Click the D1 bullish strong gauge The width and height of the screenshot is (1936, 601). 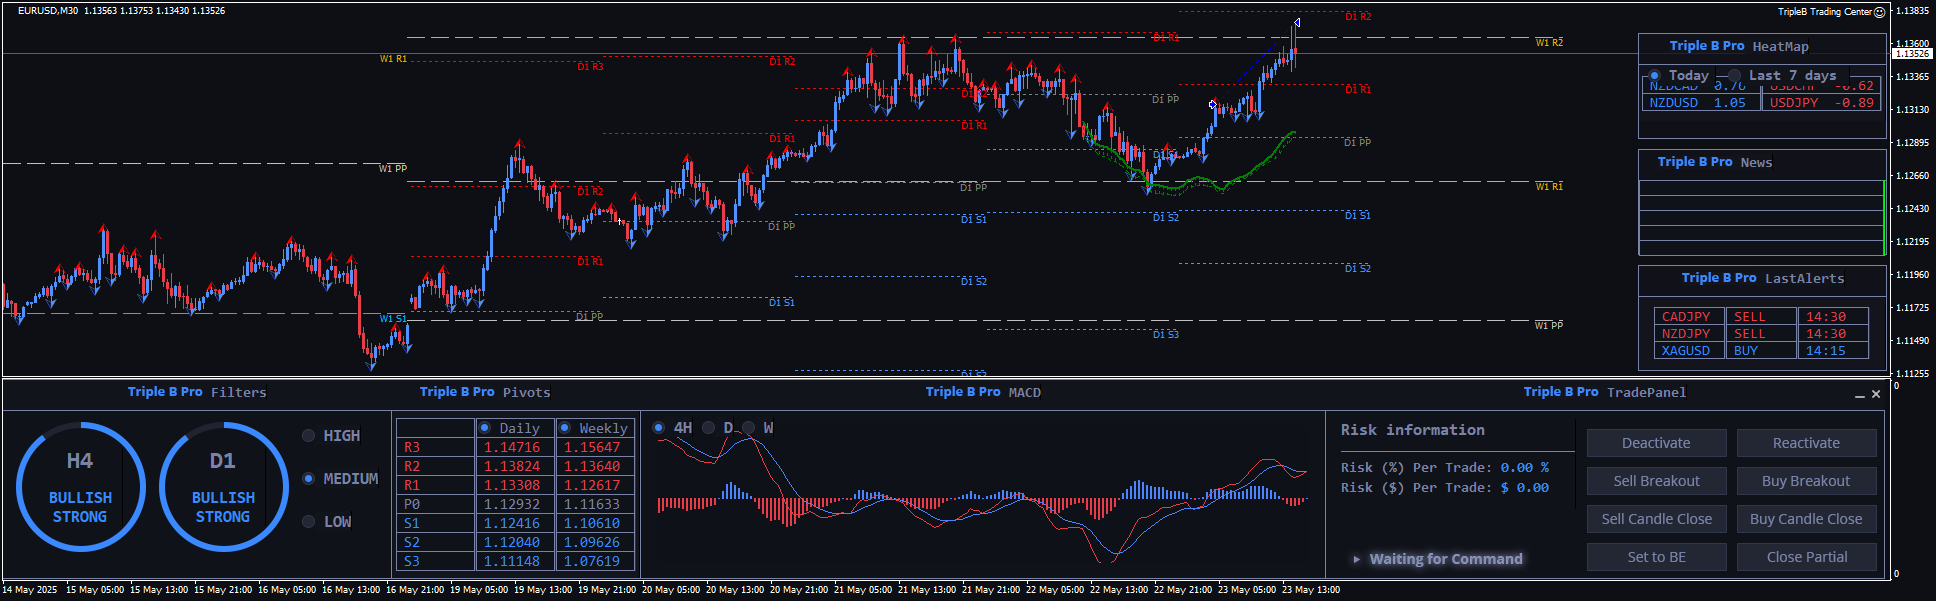pyautogui.click(x=223, y=487)
